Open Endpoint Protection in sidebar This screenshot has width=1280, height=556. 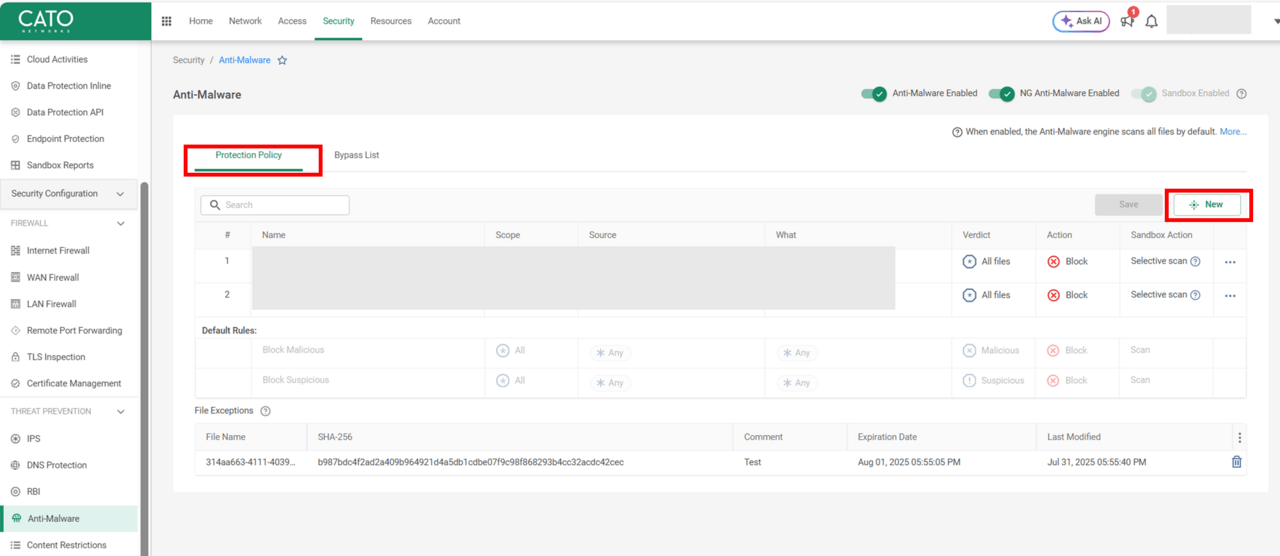click(65, 139)
